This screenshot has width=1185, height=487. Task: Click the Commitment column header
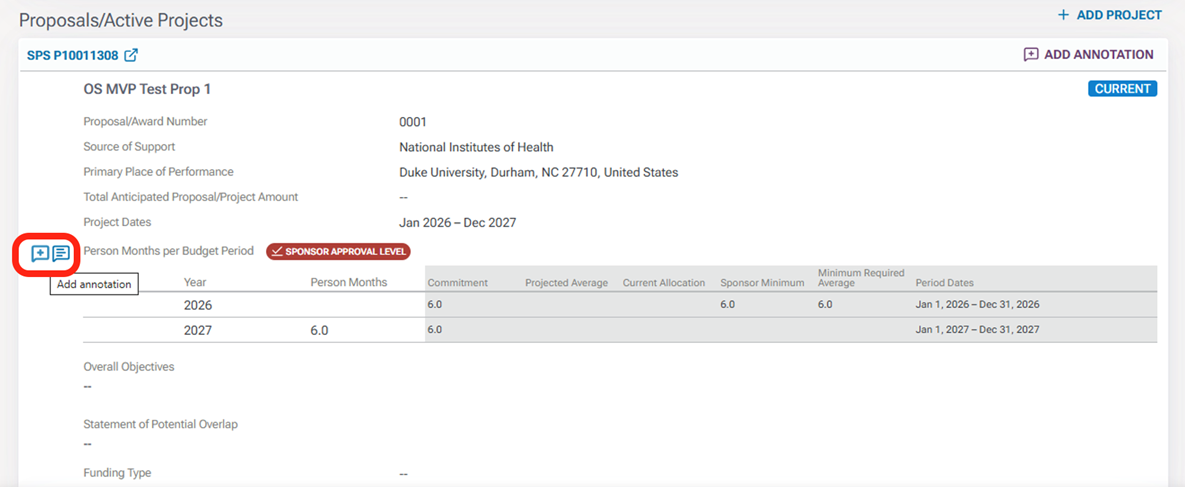tap(457, 283)
